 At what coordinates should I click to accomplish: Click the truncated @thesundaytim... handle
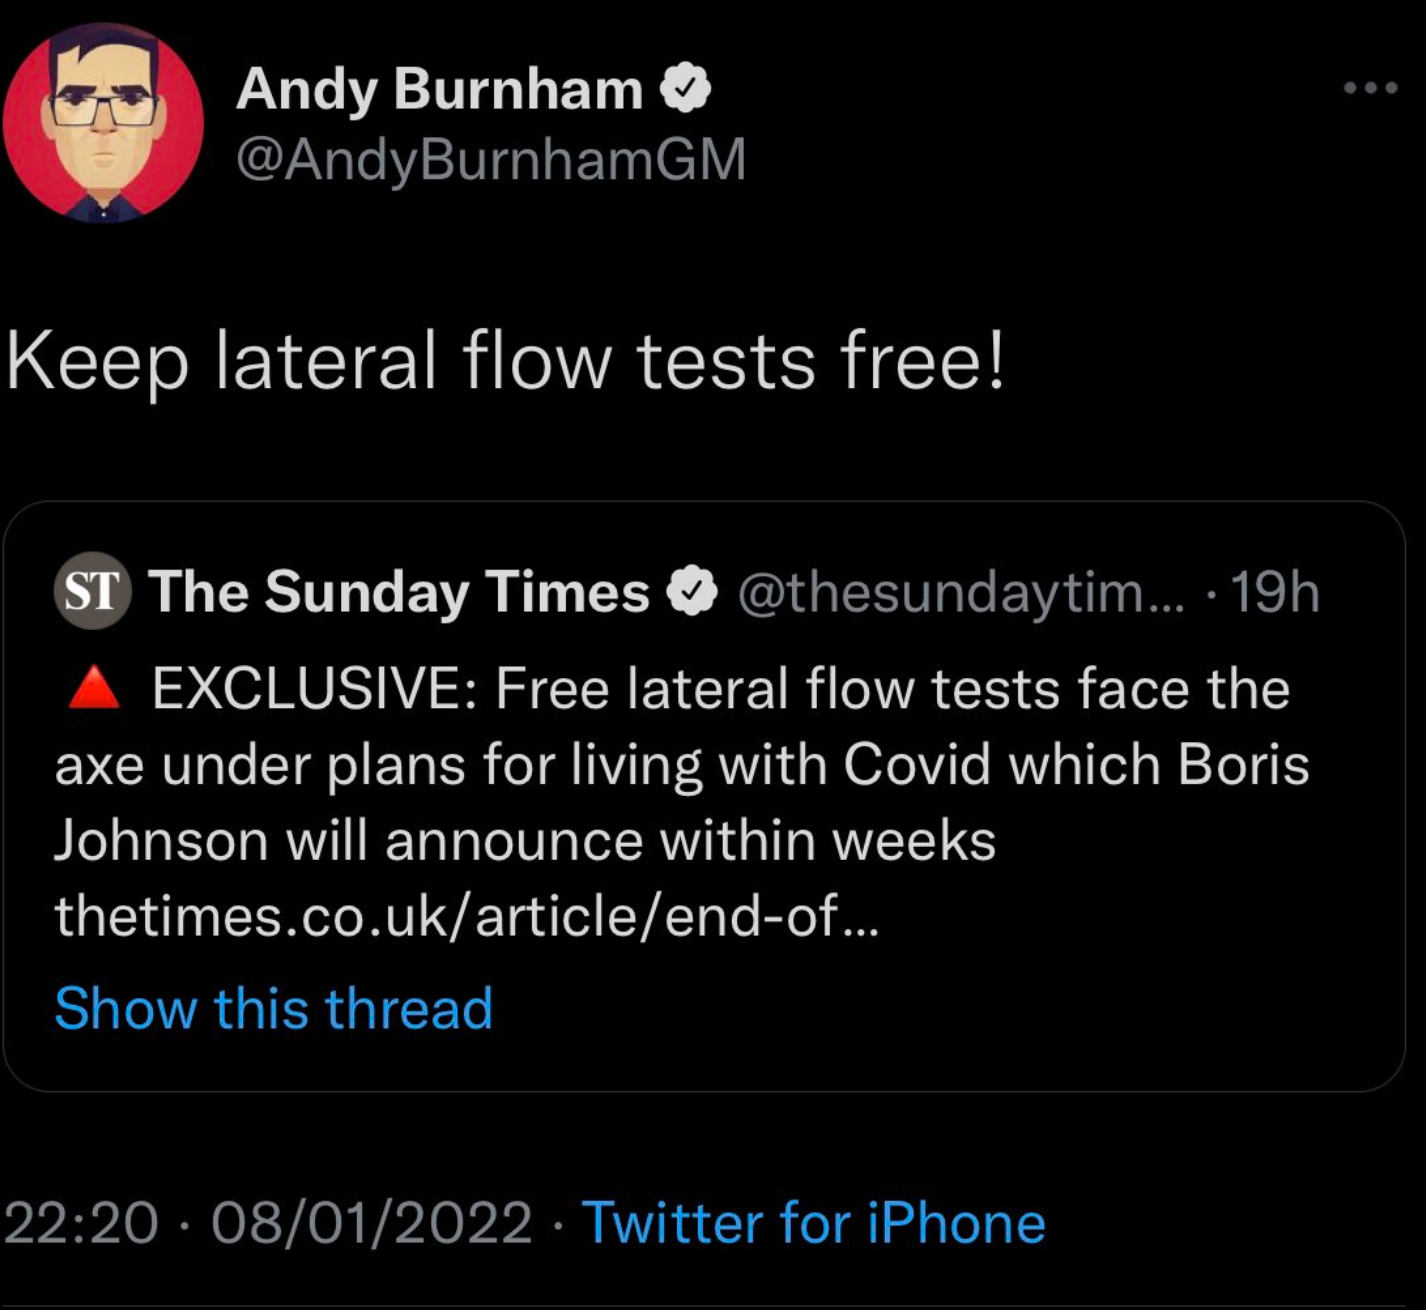[960, 592]
